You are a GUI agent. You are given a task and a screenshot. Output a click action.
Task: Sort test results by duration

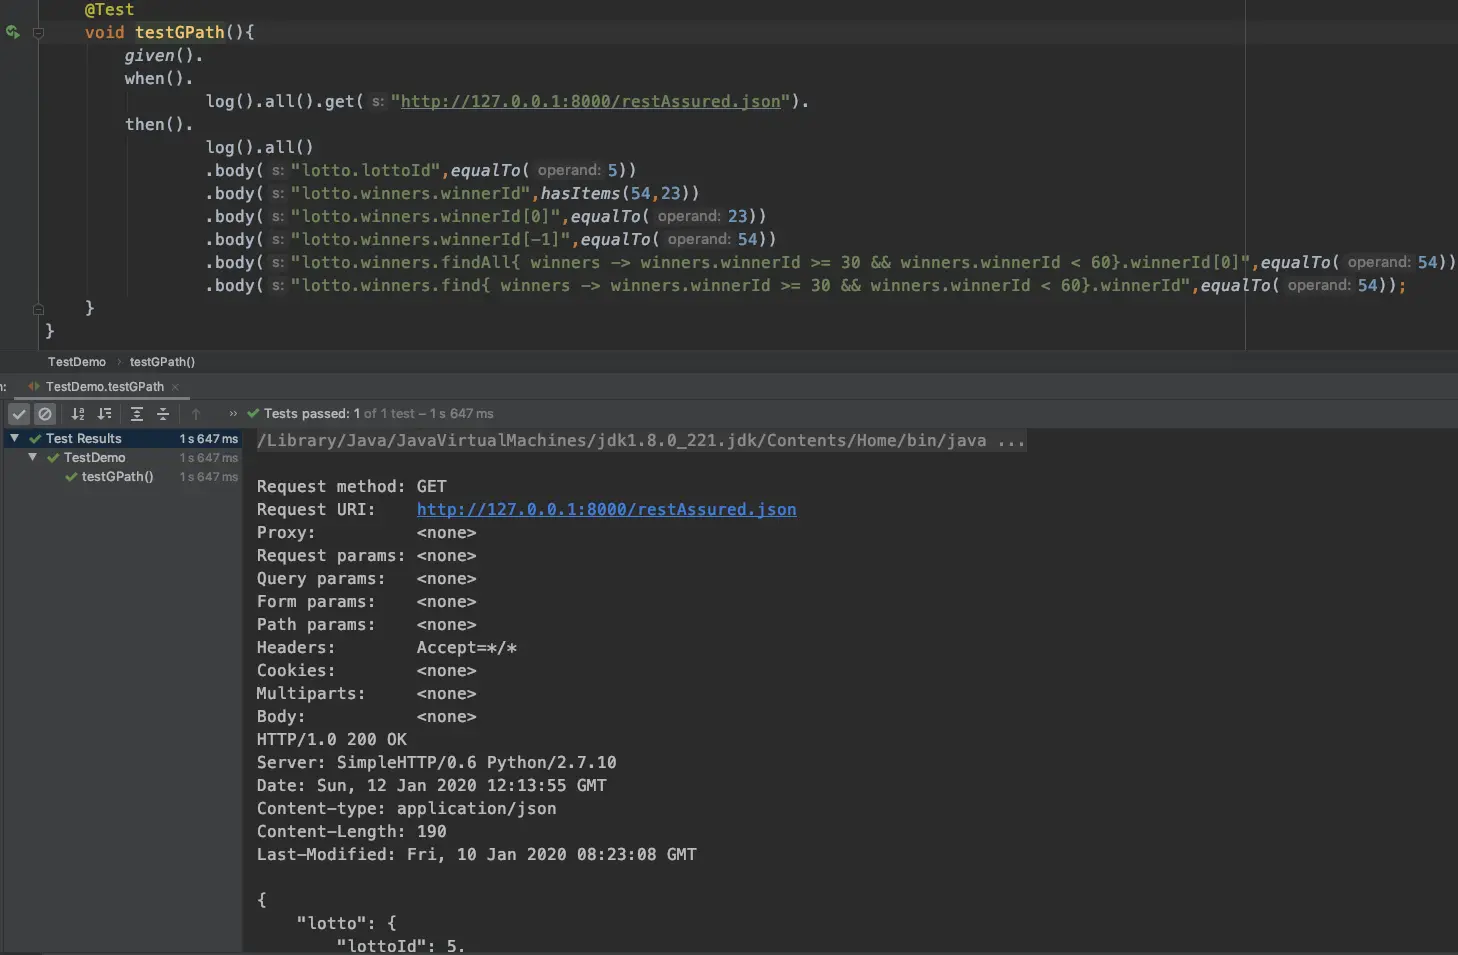tap(104, 414)
